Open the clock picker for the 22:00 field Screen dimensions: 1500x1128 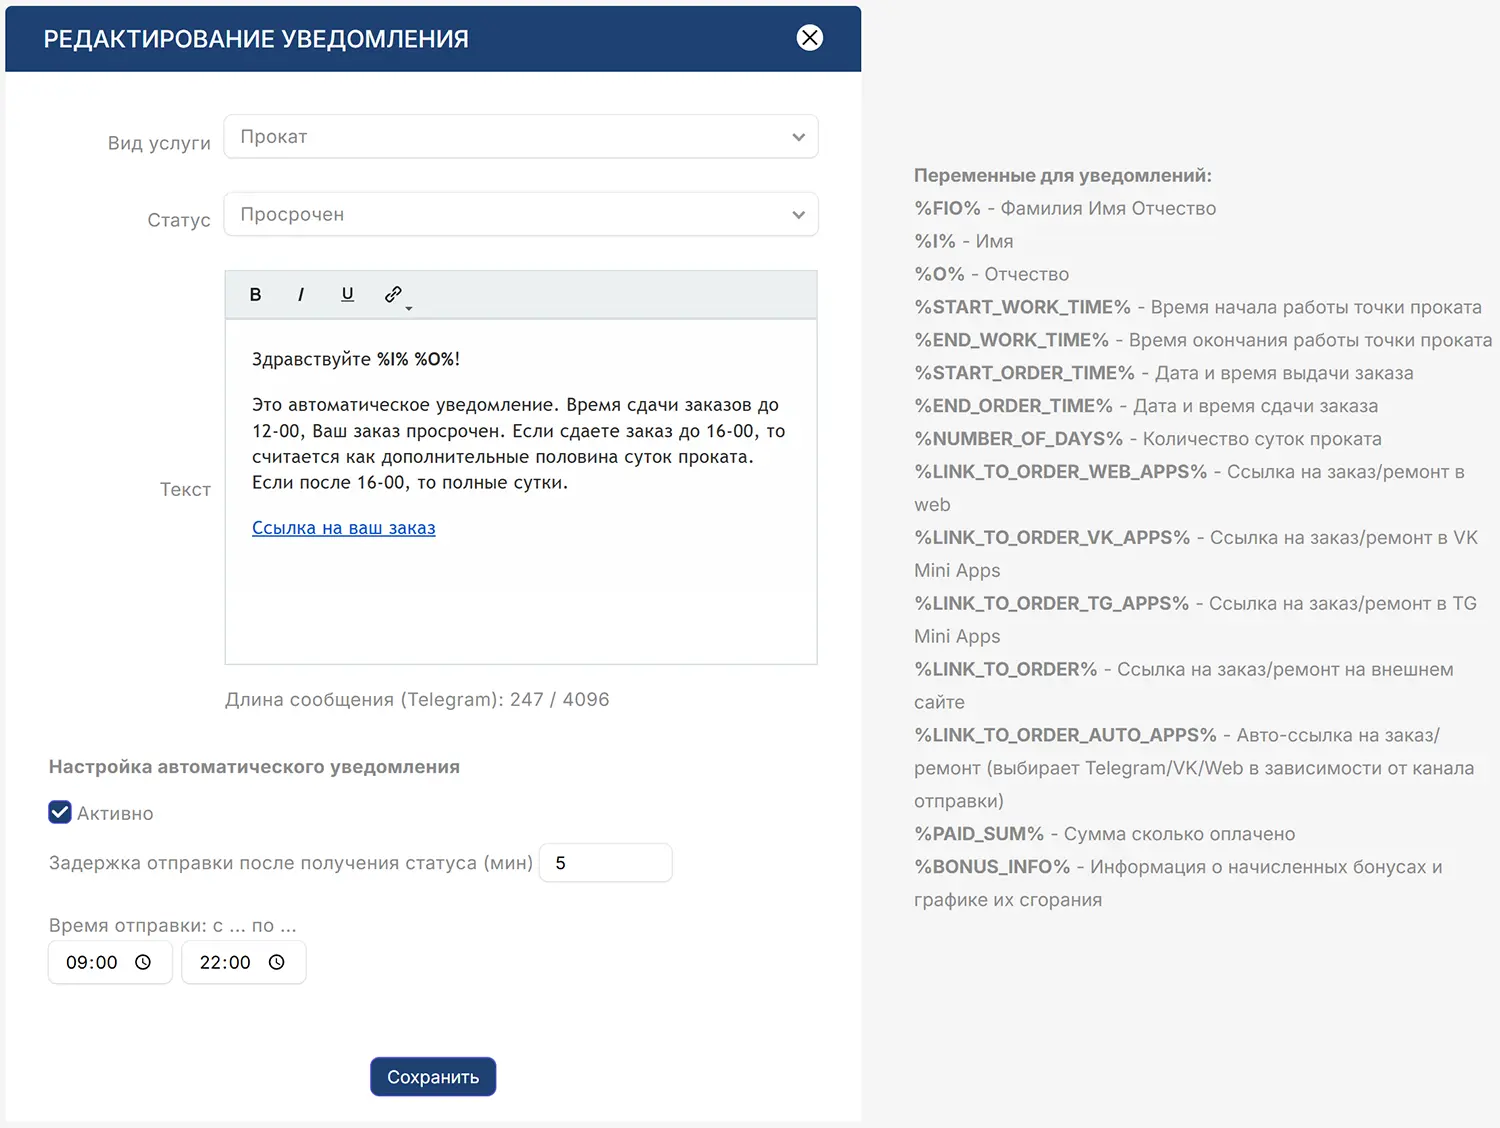coord(277,962)
